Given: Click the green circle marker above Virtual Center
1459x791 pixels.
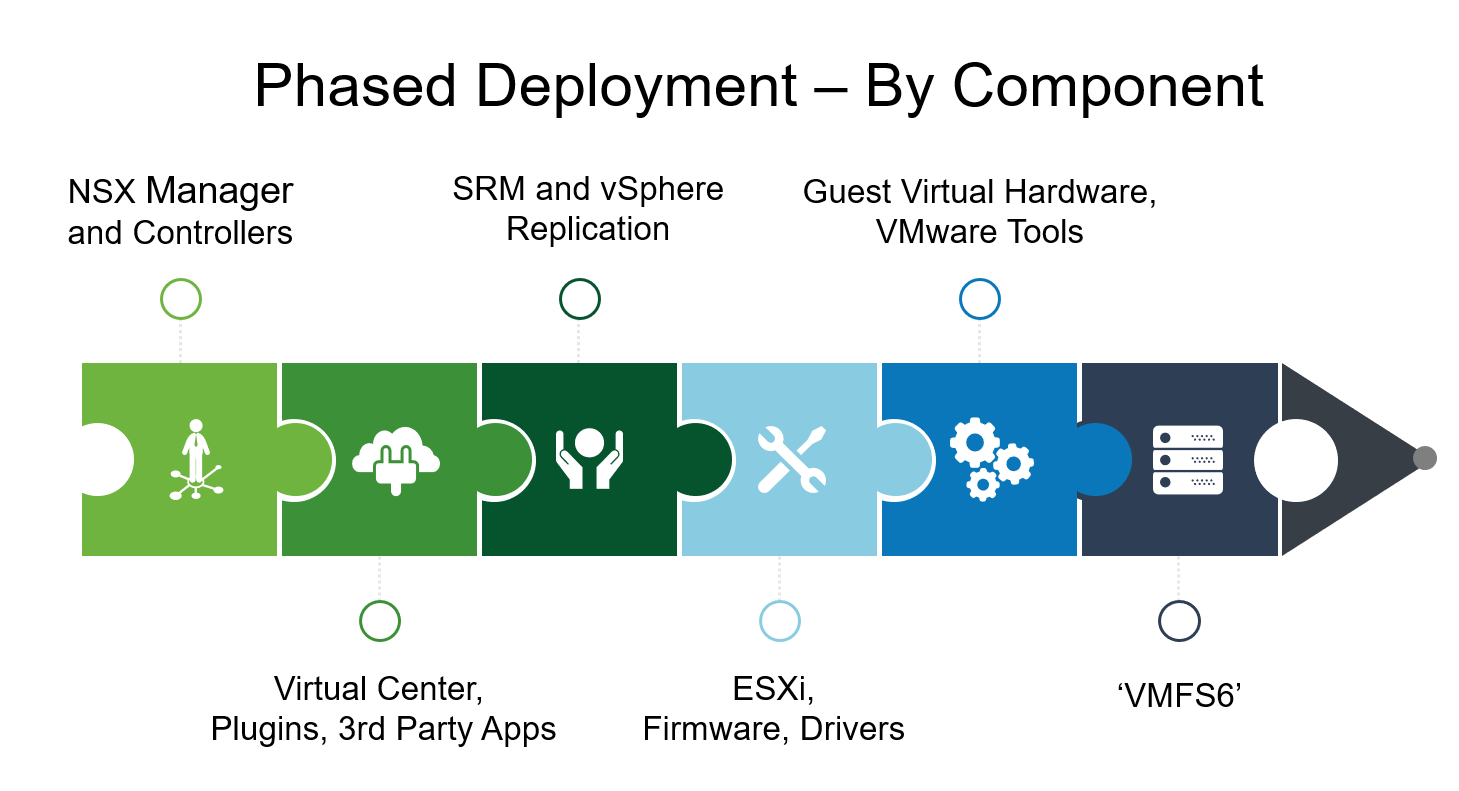Looking at the screenshot, I should pyautogui.click(x=380, y=621).
